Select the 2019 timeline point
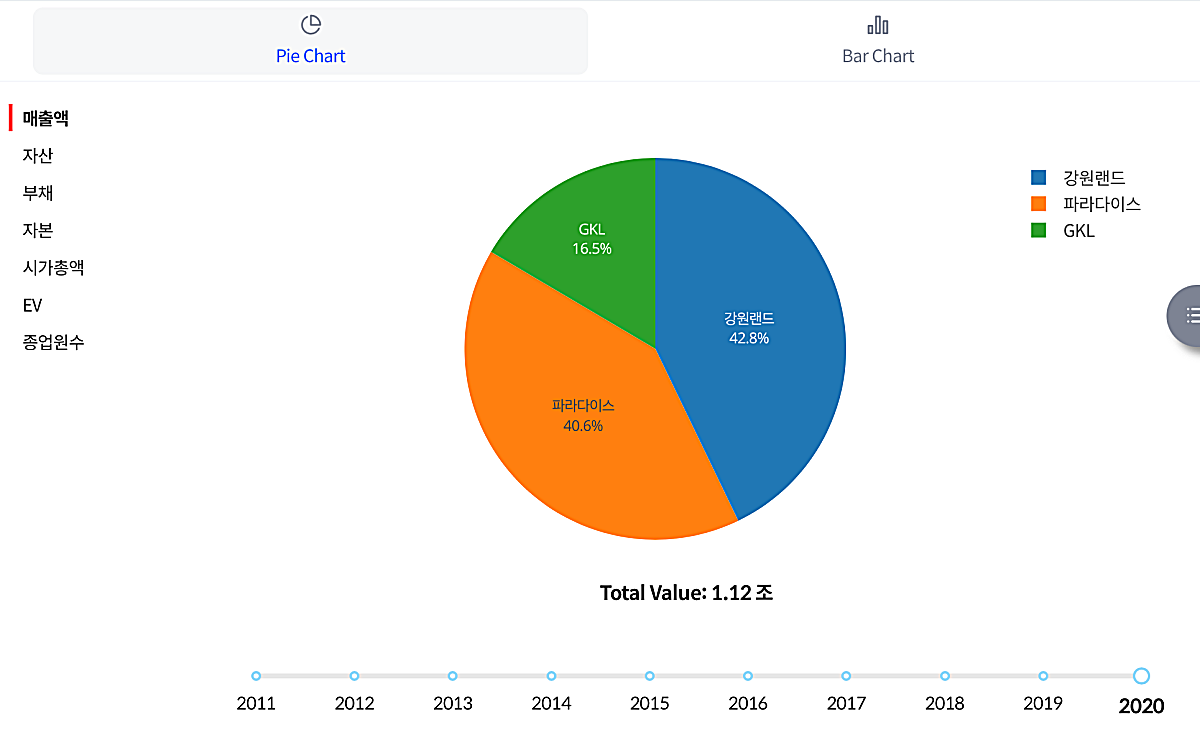 (1043, 676)
